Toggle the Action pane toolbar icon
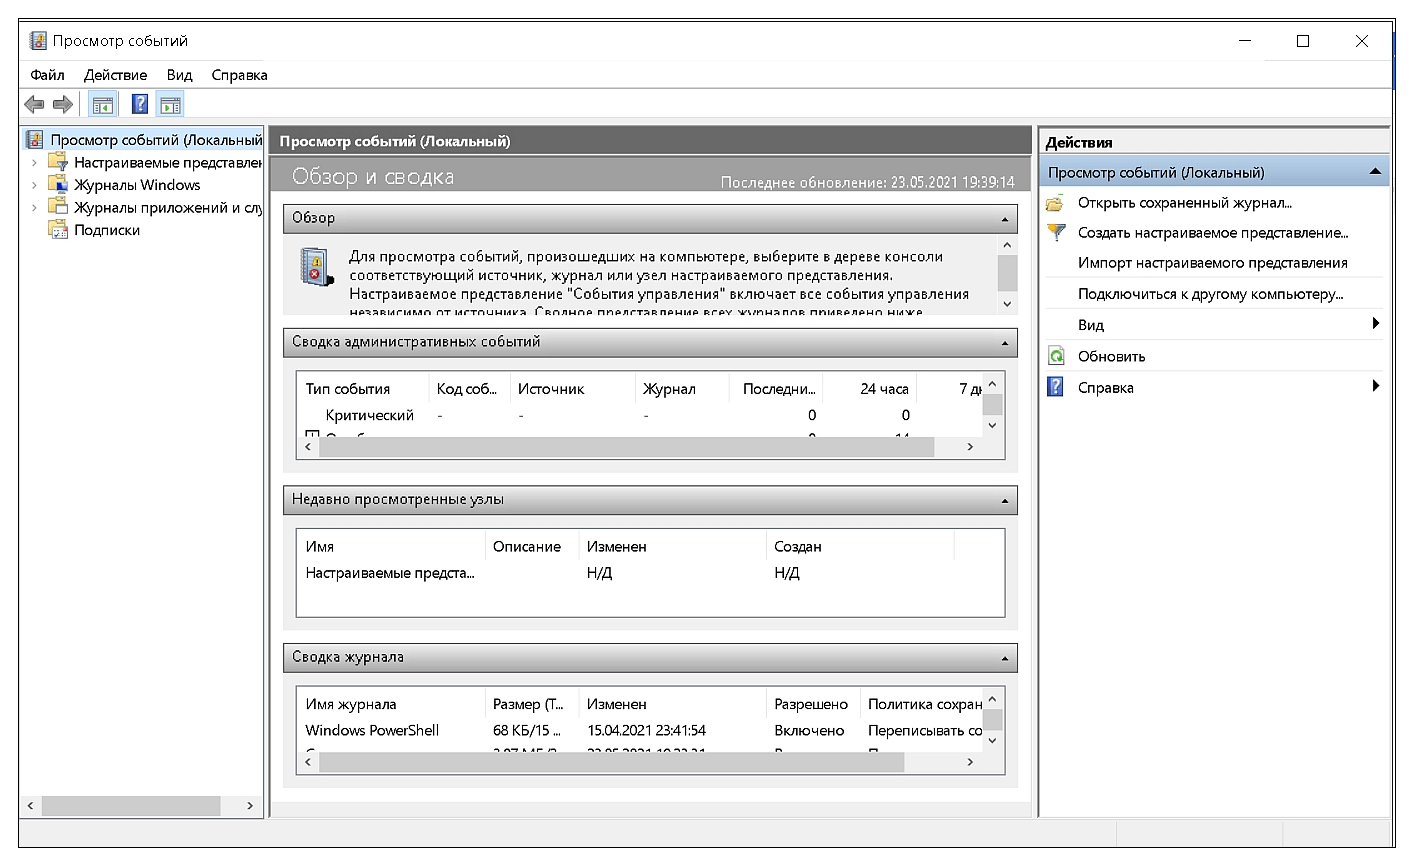The width and height of the screenshot is (1414, 866). coord(170,104)
